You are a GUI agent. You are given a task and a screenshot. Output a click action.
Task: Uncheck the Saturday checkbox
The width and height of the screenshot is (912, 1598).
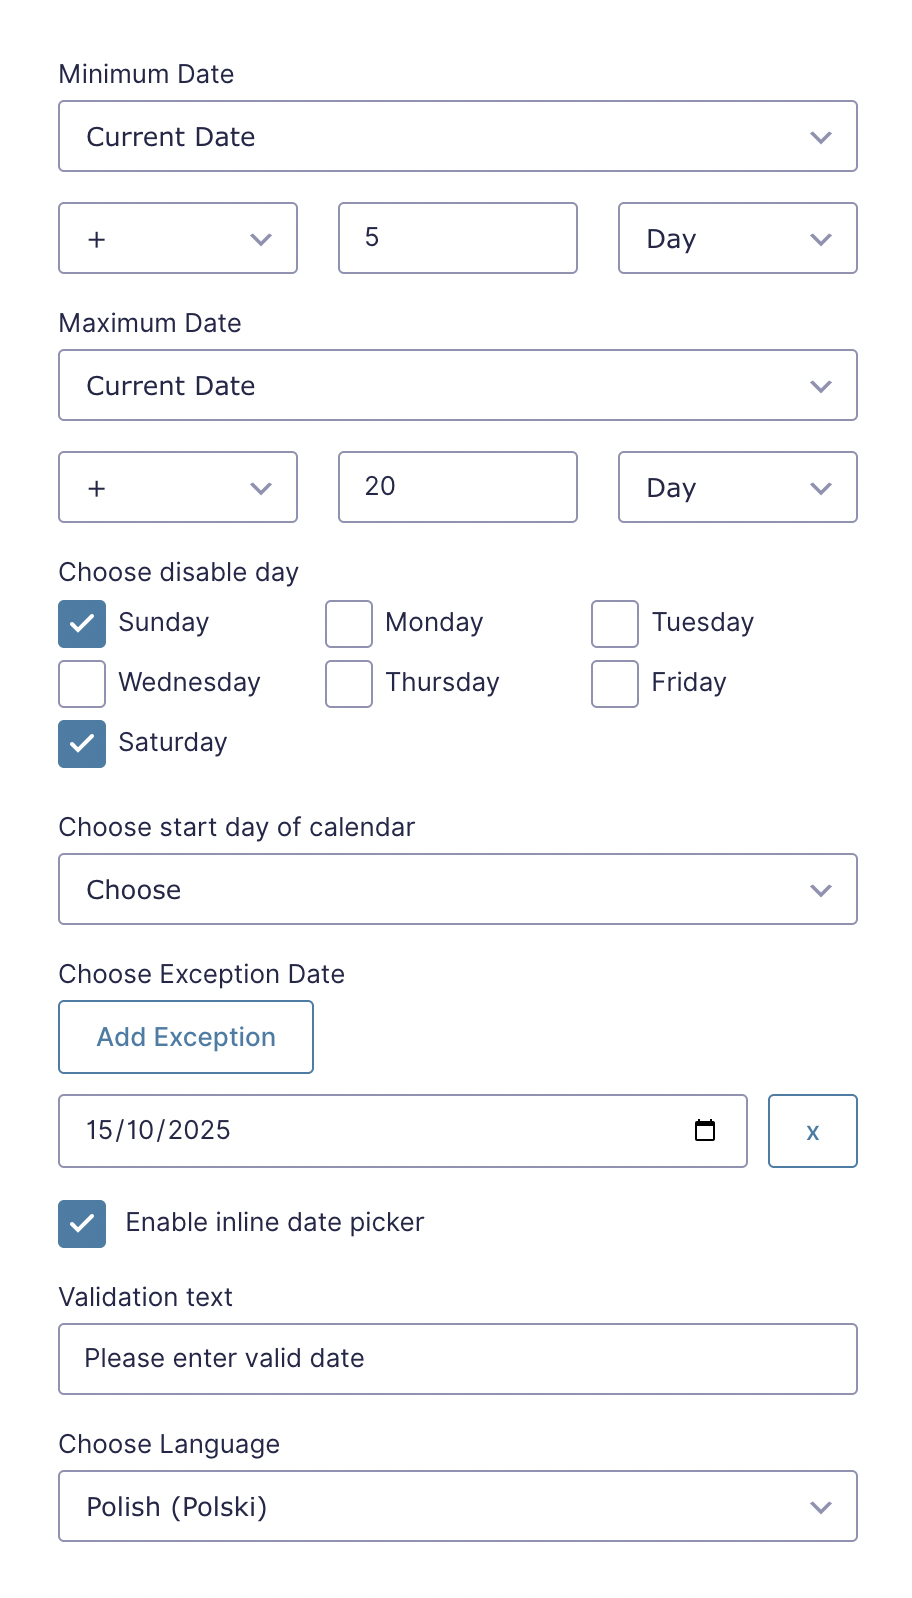[82, 744]
